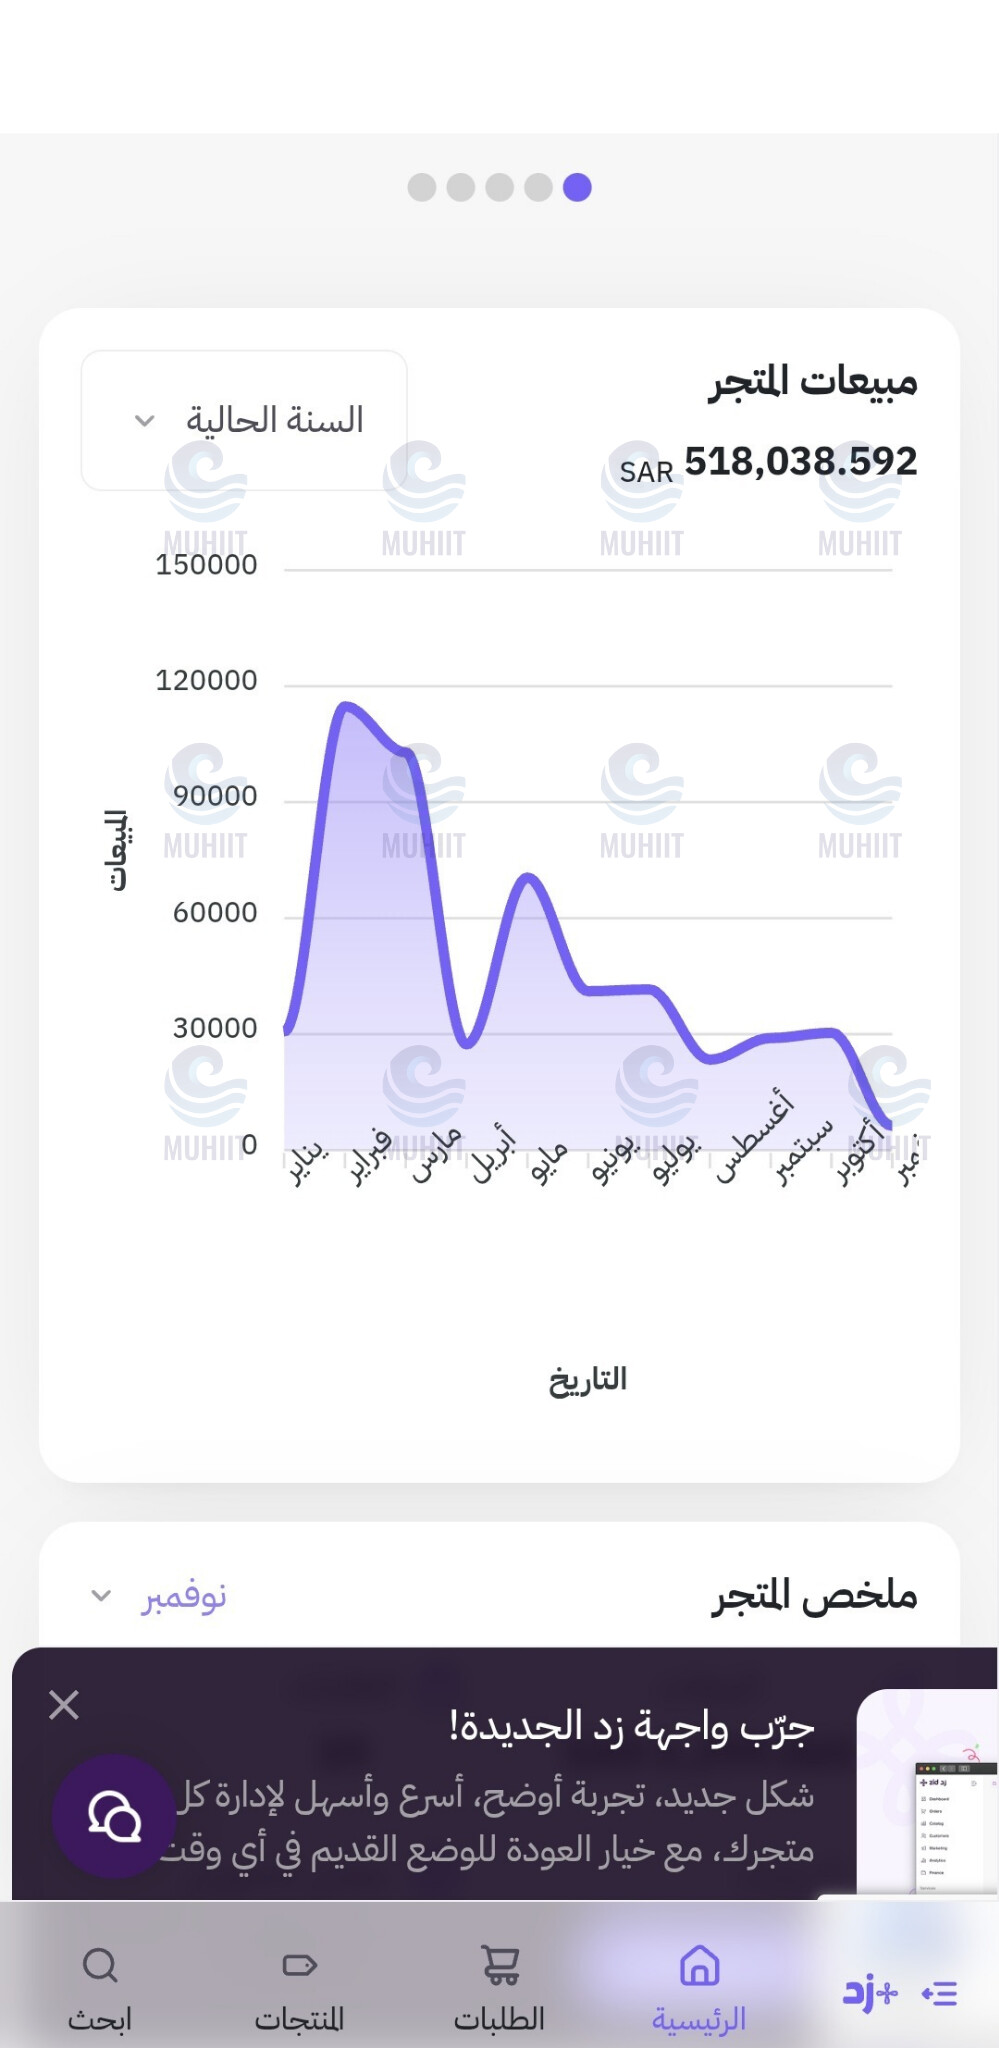Viewport: 999px width, 2048px height.
Task: Go to Home via house icon
Action: coord(699,1965)
